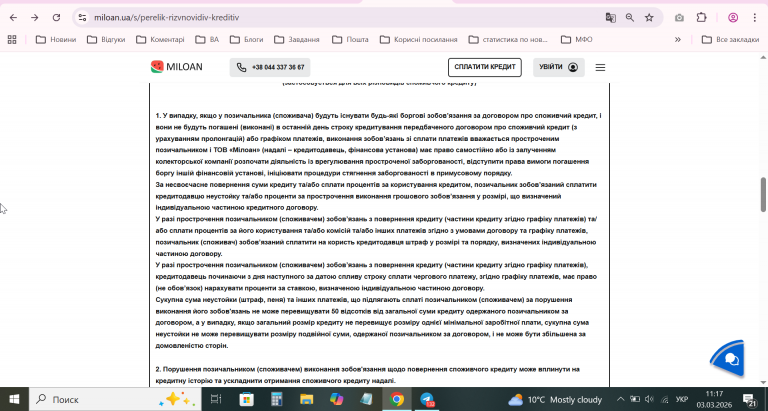Open the Завдання bookmark folder
The width and height of the screenshot is (768, 411).
pyautogui.click(x=297, y=40)
